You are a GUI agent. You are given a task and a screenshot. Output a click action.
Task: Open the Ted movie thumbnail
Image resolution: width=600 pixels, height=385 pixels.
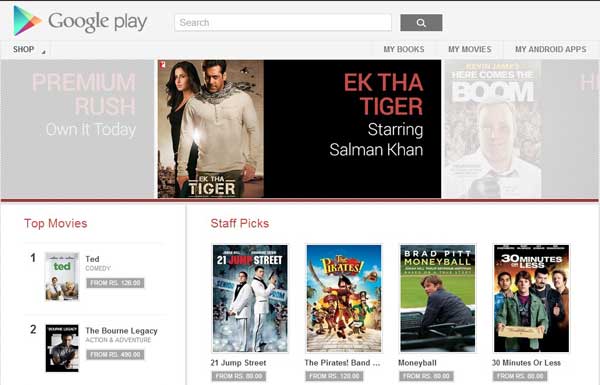click(x=62, y=276)
